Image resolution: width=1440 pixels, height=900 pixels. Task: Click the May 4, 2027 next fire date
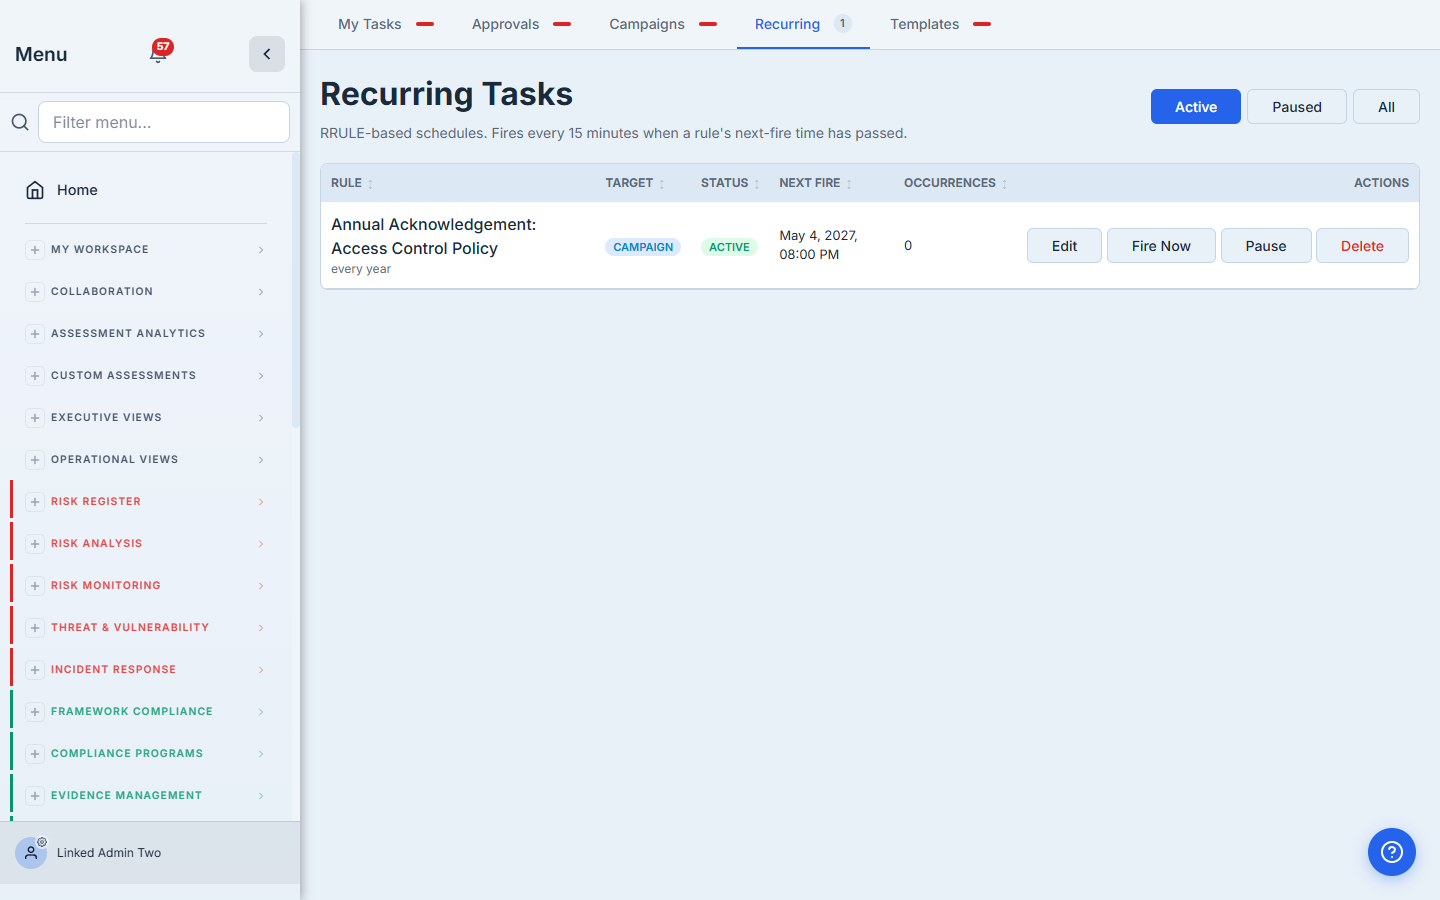(x=818, y=245)
